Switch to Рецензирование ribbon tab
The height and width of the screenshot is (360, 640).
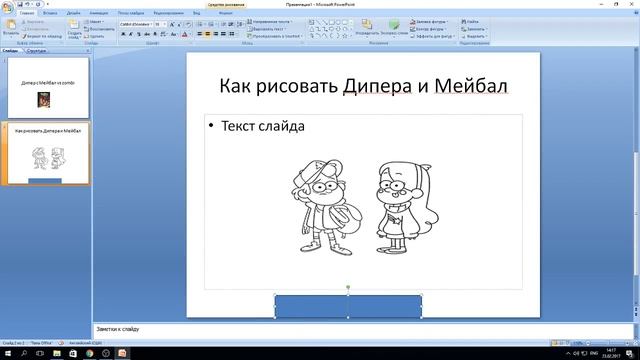pyautogui.click(x=169, y=13)
